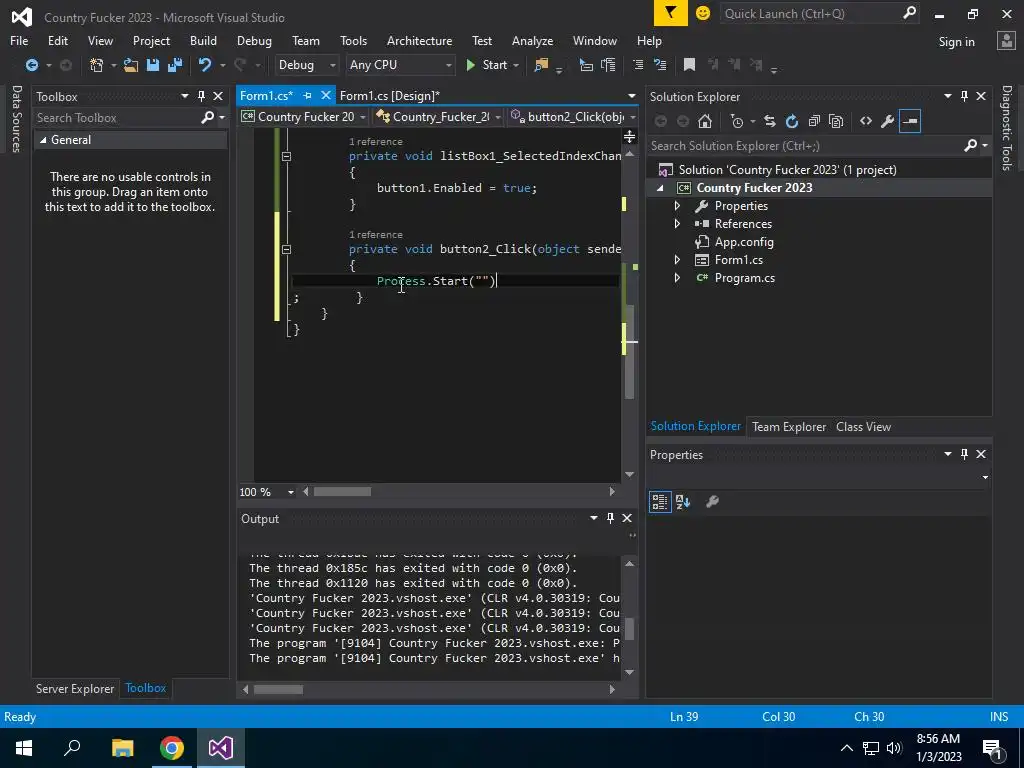The image size is (1024, 768).
Task: Open the Start button dropdown arrow
Action: (516, 65)
